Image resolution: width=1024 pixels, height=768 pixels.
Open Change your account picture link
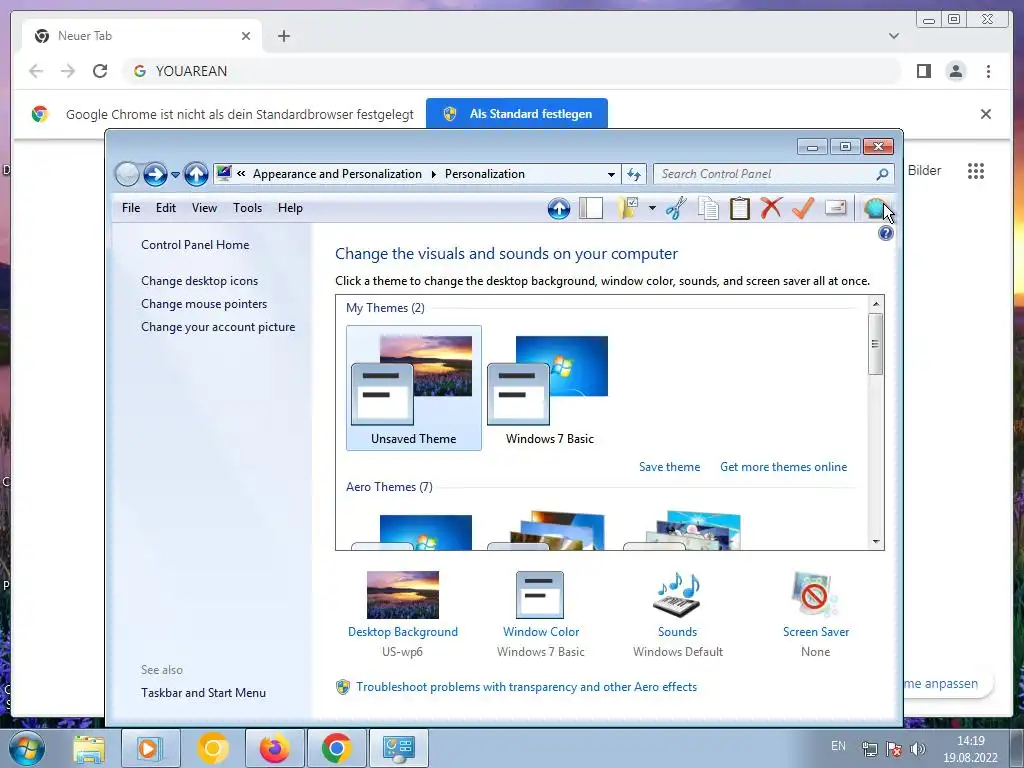[x=218, y=327]
